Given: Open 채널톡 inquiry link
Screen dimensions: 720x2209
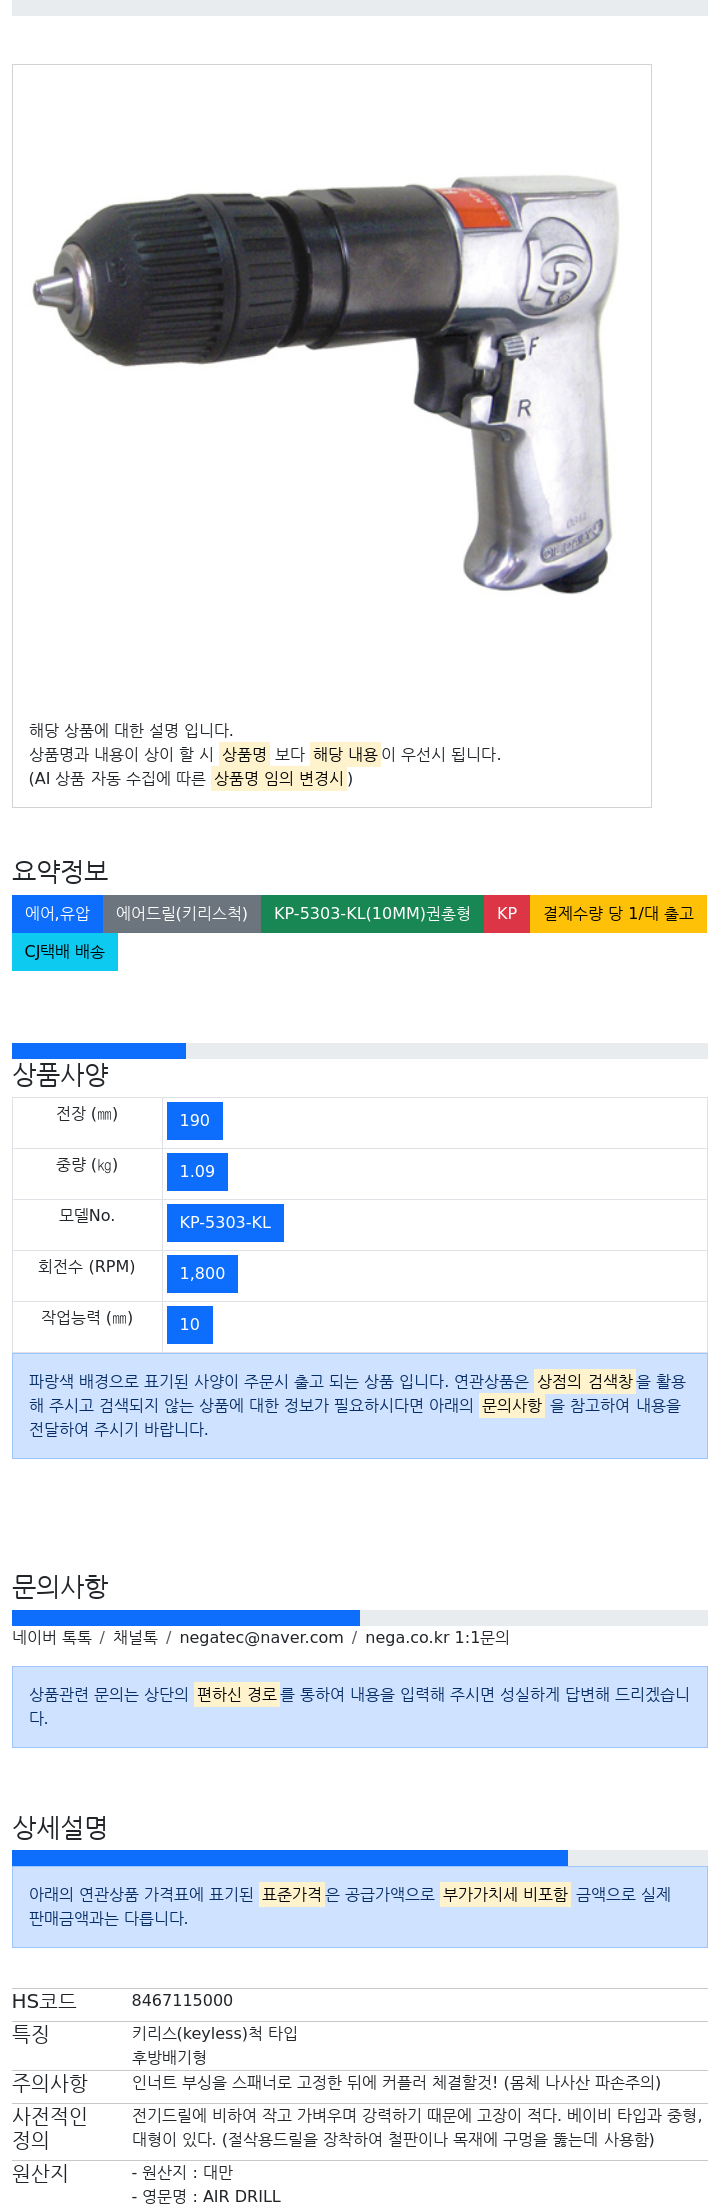Looking at the screenshot, I should 135,1638.
